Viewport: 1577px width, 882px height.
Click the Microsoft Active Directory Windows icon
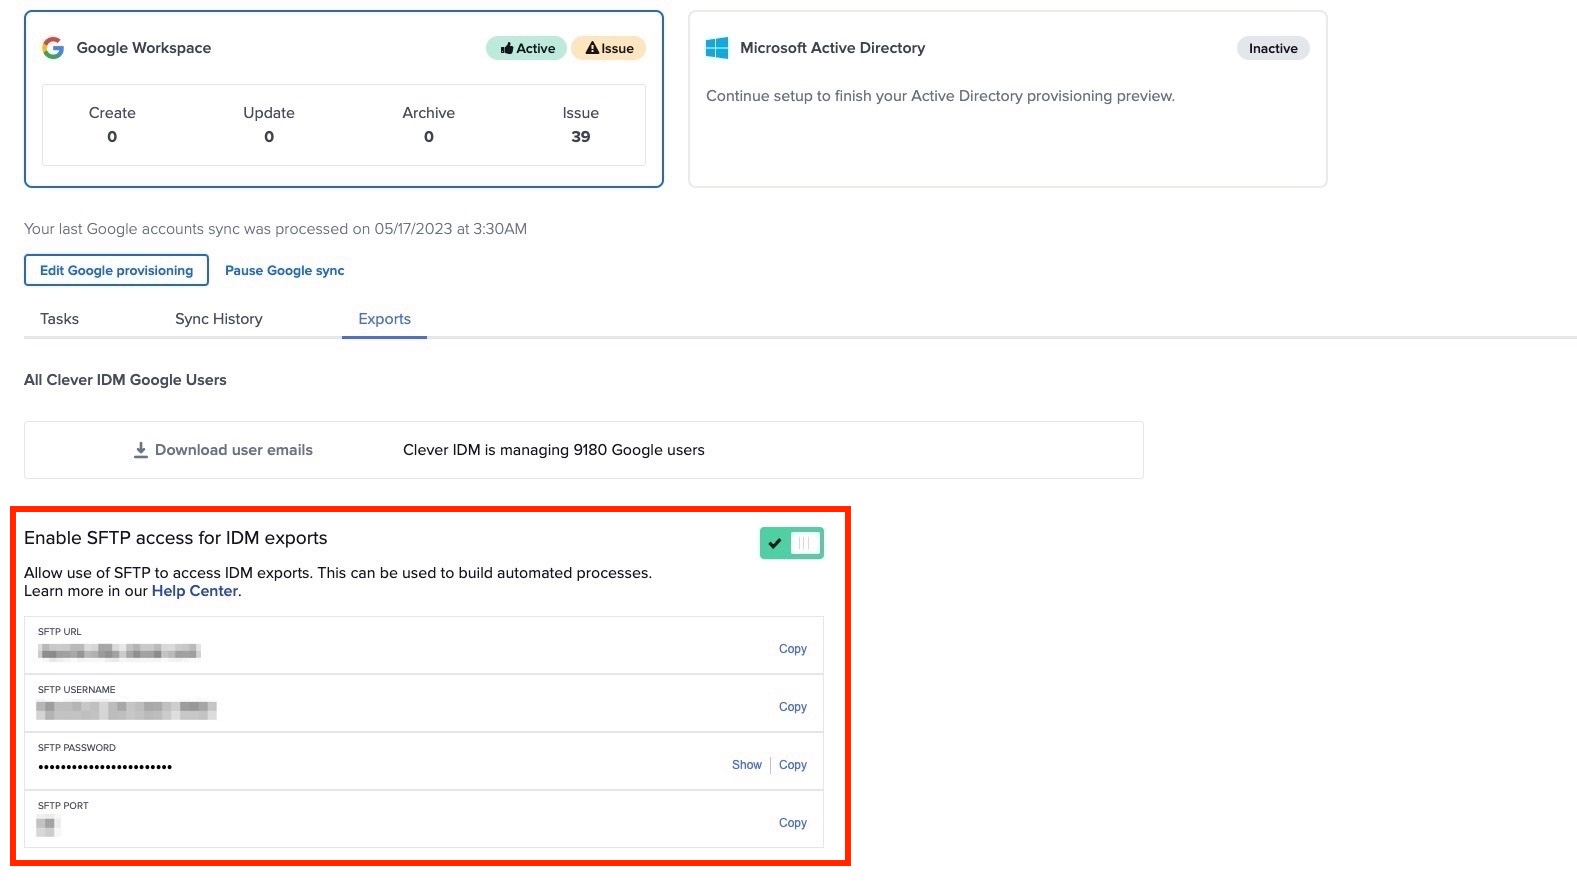pos(717,48)
